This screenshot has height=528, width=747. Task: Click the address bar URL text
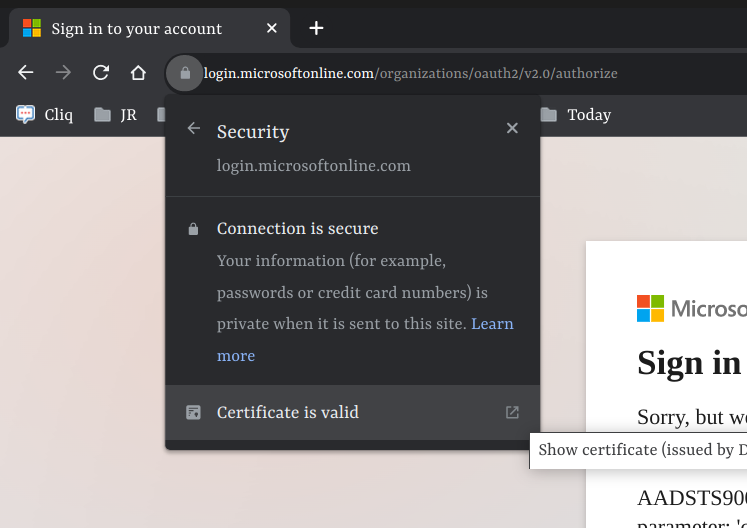click(x=410, y=73)
